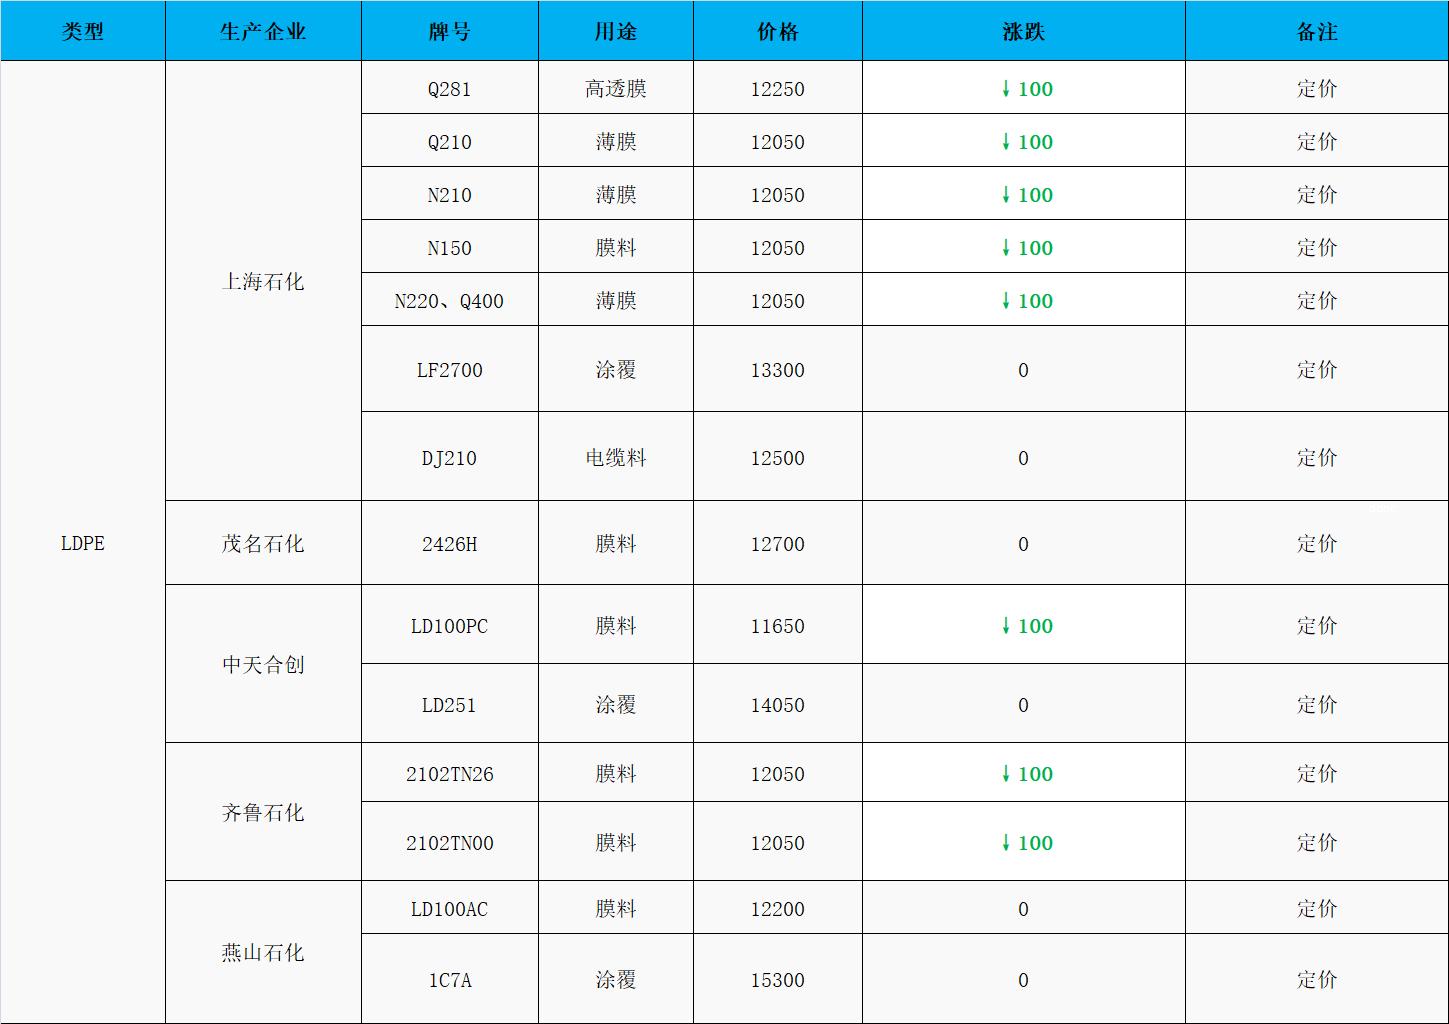The height and width of the screenshot is (1024, 1449).
Task: Select the 生产企业 column header
Action: point(263,32)
